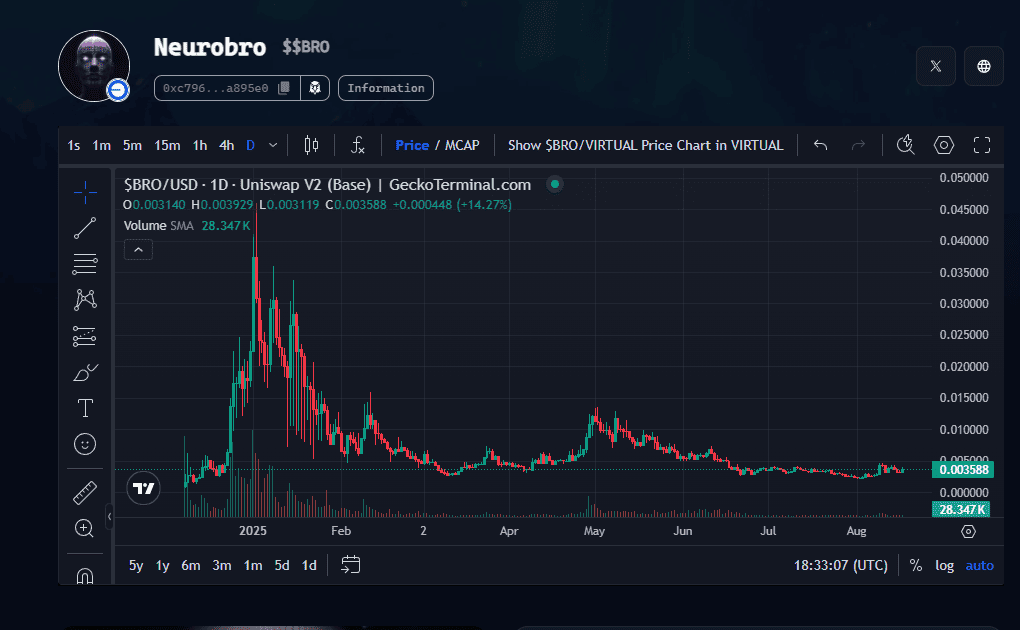
Task: Open candlestick chart type menu
Action: click(x=311, y=146)
